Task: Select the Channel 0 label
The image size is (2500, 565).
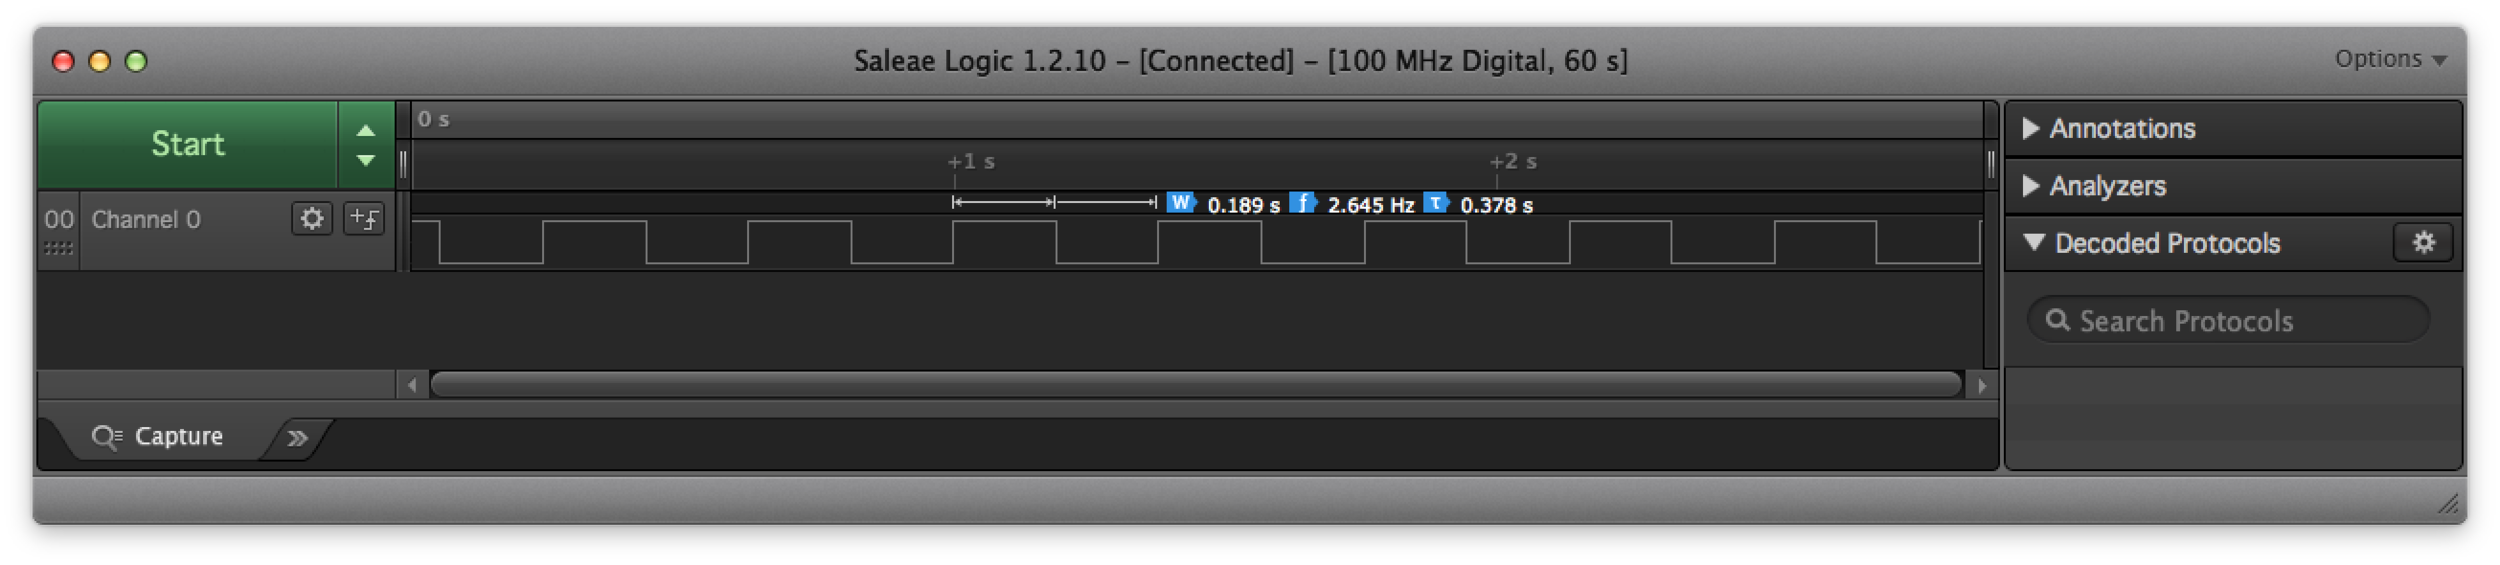Action: click(146, 219)
